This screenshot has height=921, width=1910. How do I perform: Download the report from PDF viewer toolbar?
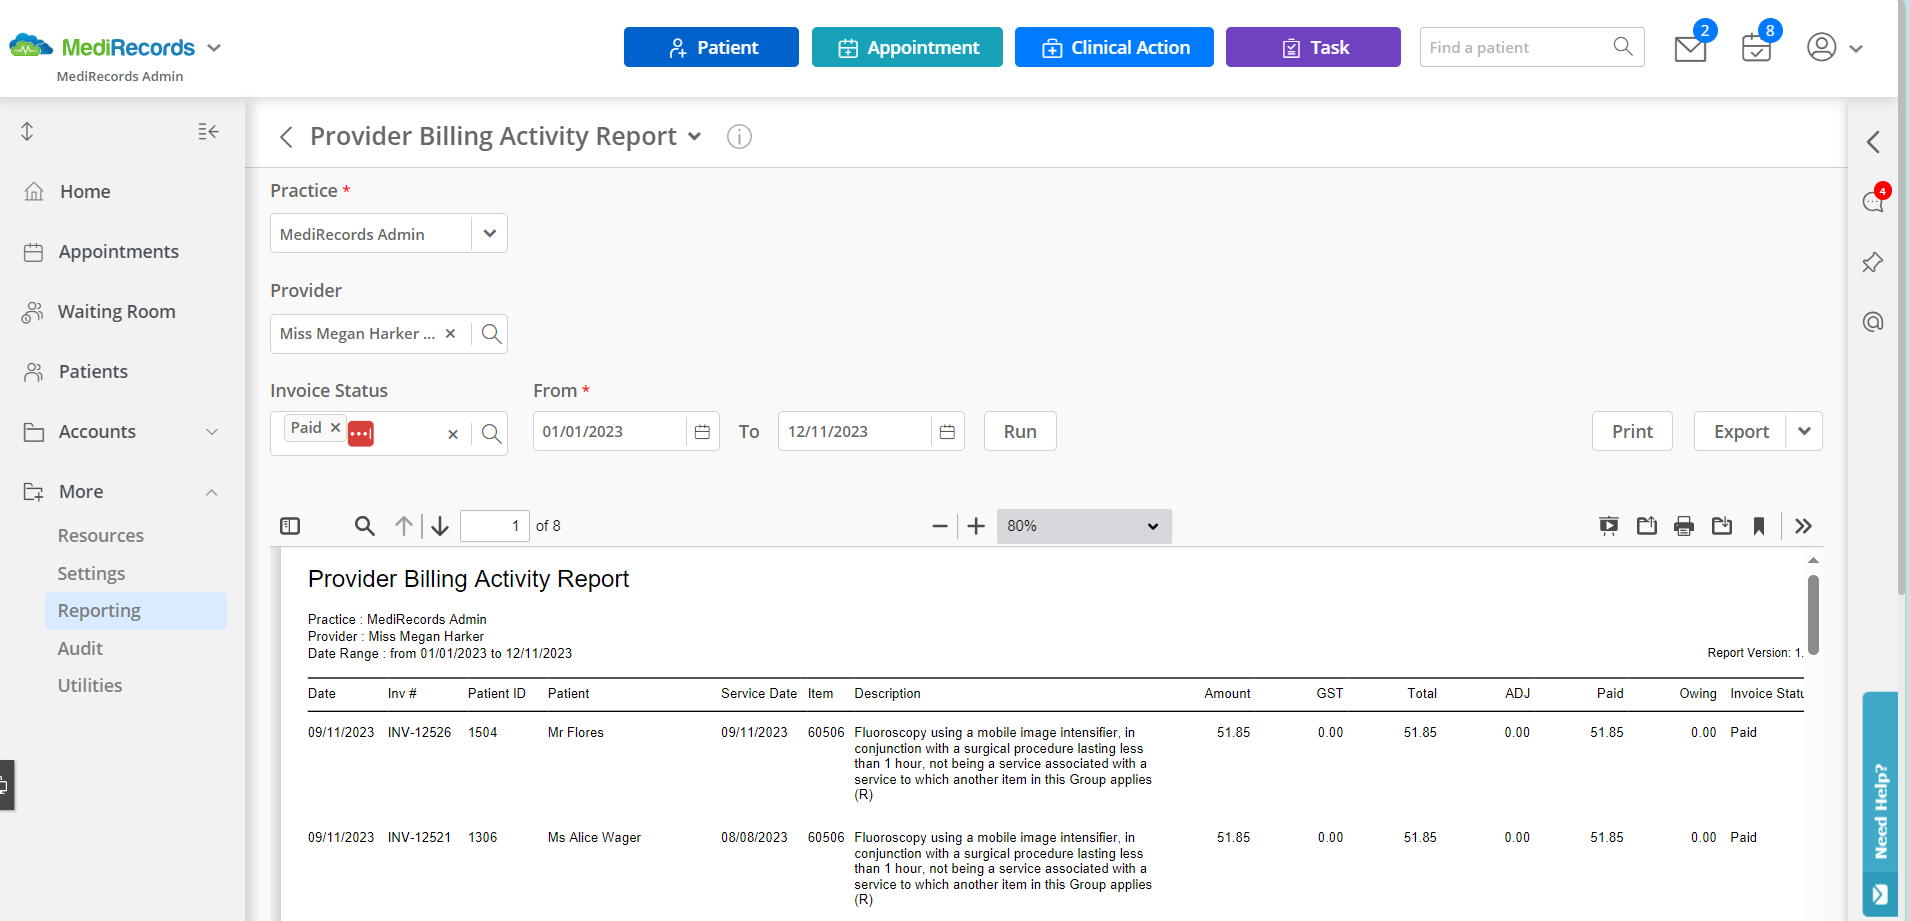tap(1722, 526)
